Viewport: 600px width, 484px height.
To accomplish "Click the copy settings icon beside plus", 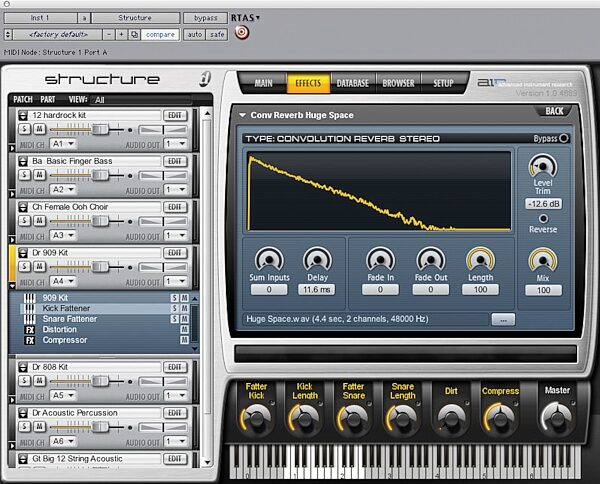I will [134, 34].
